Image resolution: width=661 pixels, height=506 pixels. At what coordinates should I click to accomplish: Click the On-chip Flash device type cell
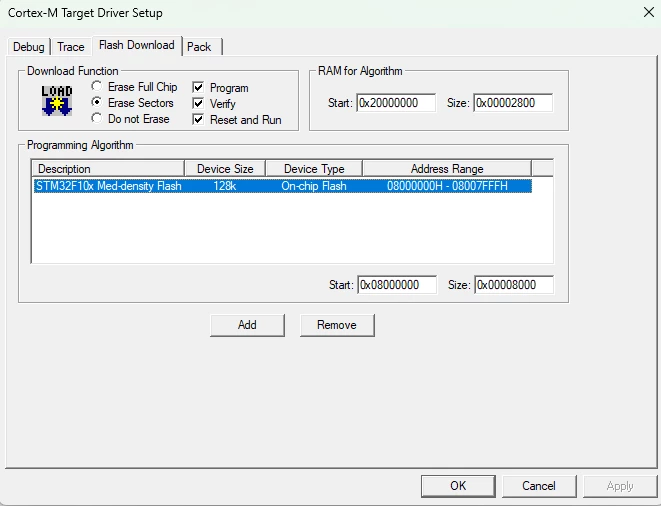(x=314, y=186)
